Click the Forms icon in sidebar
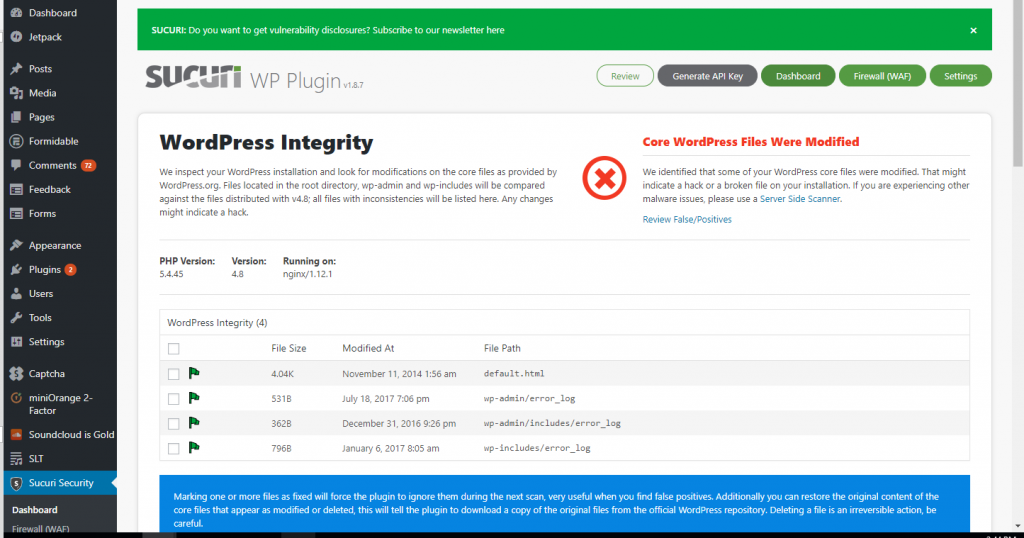 pos(16,214)
